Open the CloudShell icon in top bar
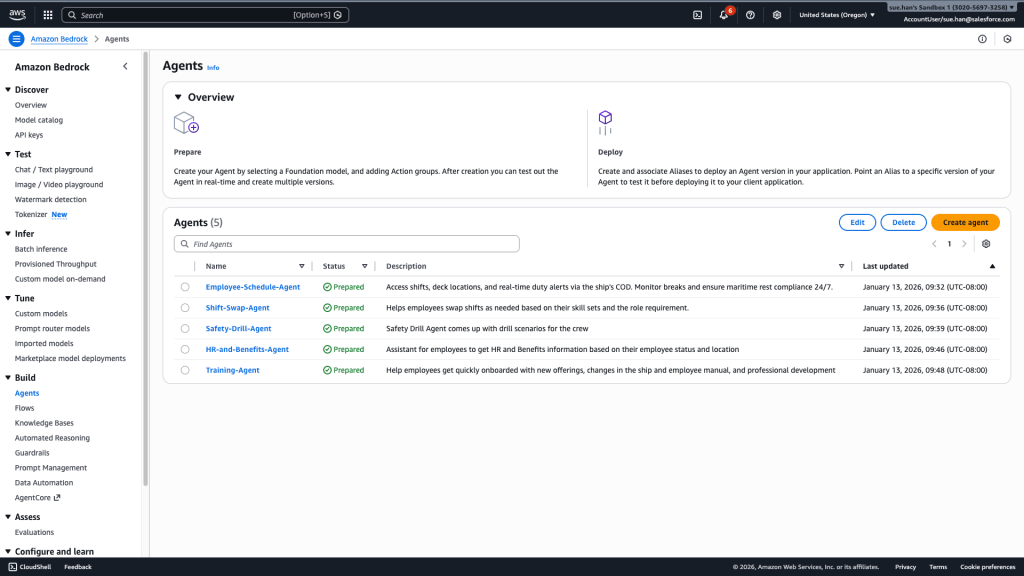The width and height of the screenshot is (1024, 576). 697,15
